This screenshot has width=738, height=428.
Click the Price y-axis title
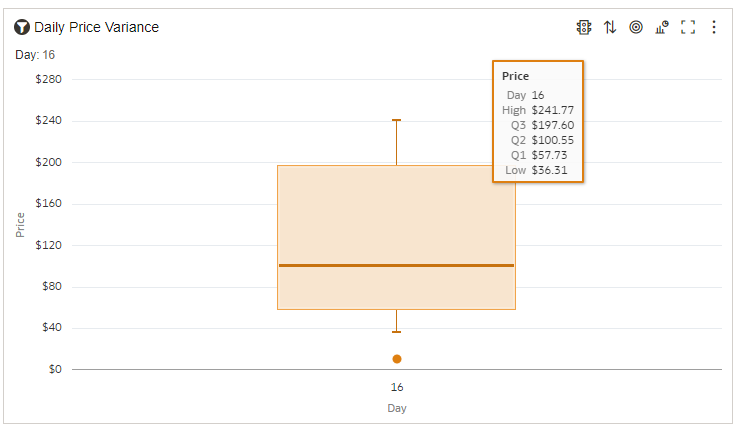tap(20, 224)
